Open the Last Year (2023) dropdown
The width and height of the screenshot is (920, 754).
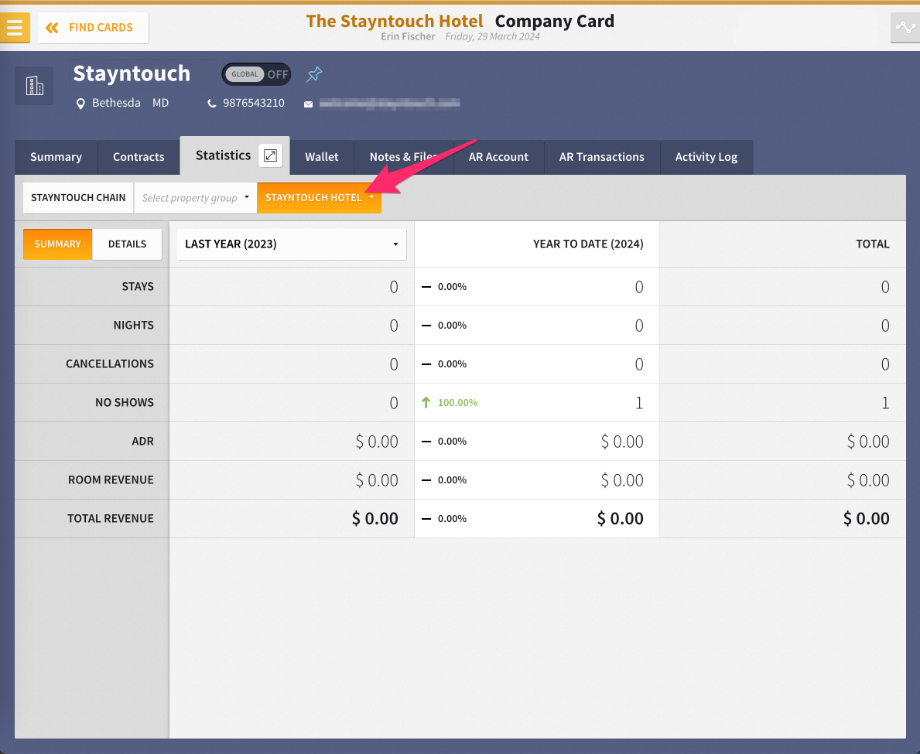tap(291, 244)
